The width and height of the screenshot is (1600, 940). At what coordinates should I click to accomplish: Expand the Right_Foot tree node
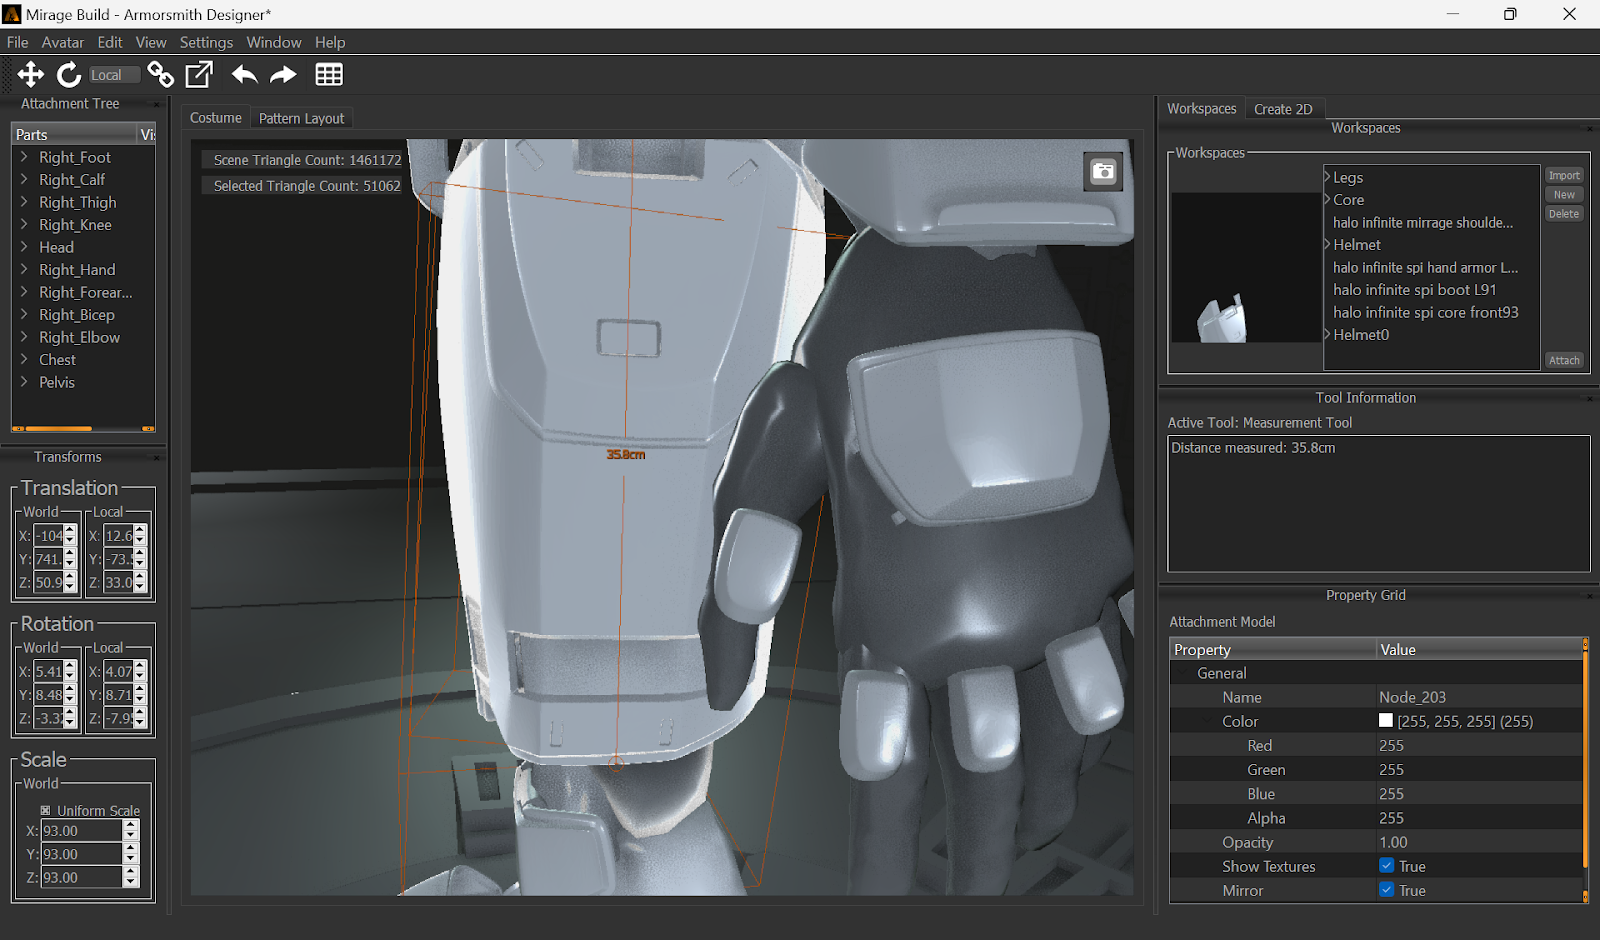[x=24, y=157]
